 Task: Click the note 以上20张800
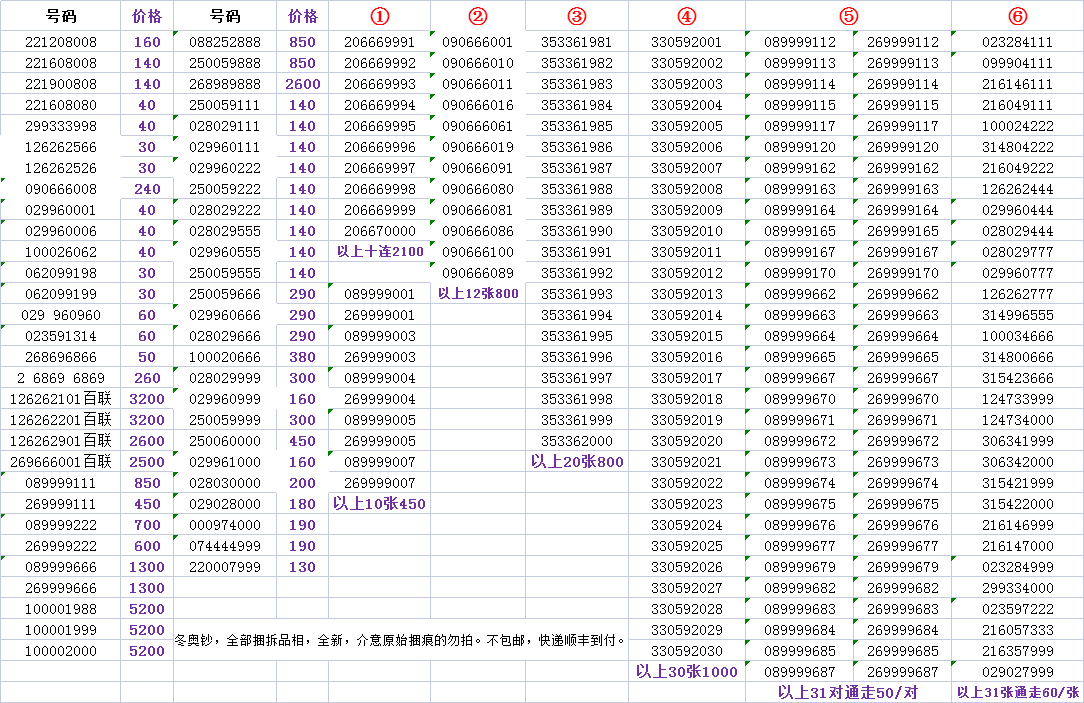577,462
